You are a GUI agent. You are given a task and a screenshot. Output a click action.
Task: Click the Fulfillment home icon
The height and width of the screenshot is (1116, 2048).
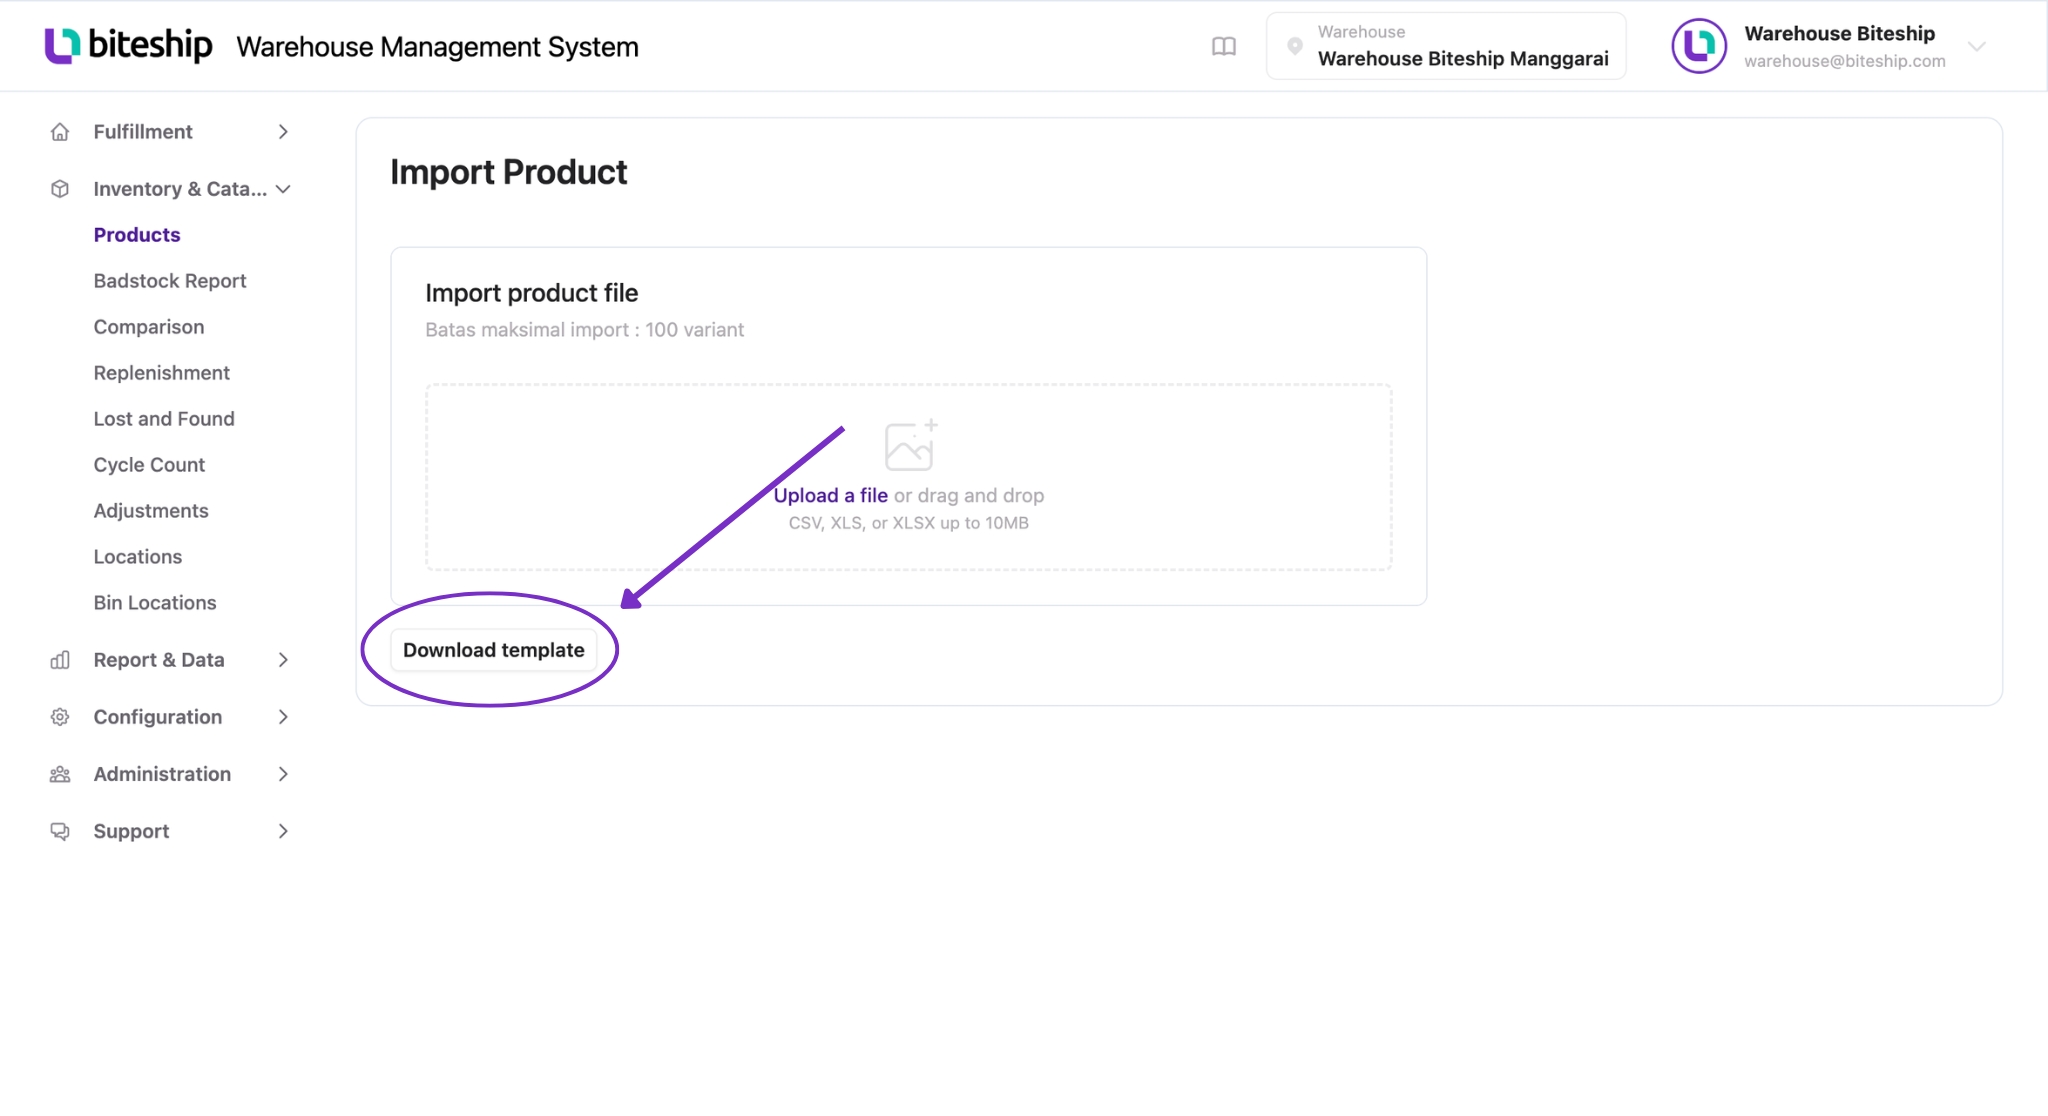60,132
